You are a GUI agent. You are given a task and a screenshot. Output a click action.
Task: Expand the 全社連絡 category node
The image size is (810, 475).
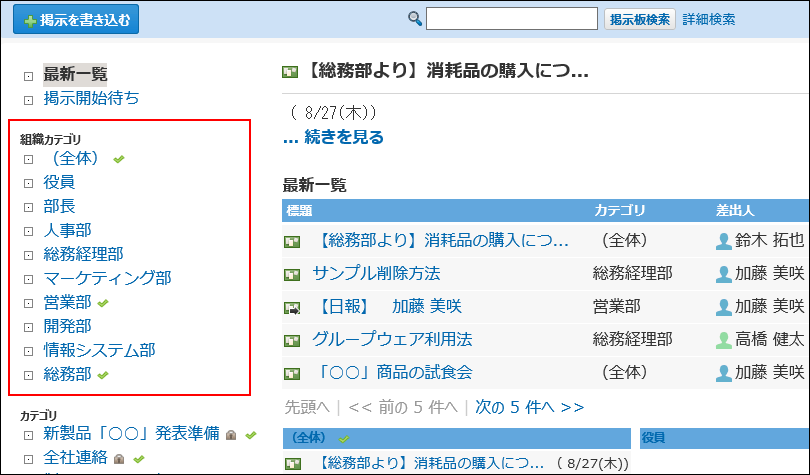pos(28,459)
